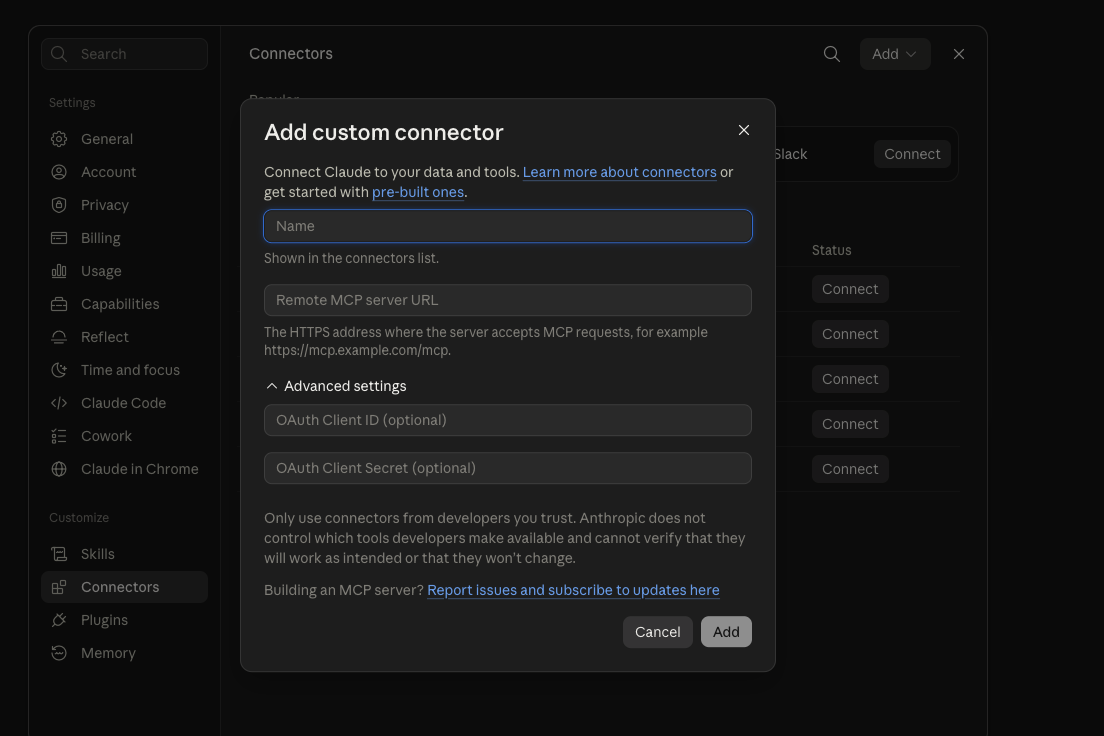Click the Billing card icon

pyautogui.click(x=59, y=238)
